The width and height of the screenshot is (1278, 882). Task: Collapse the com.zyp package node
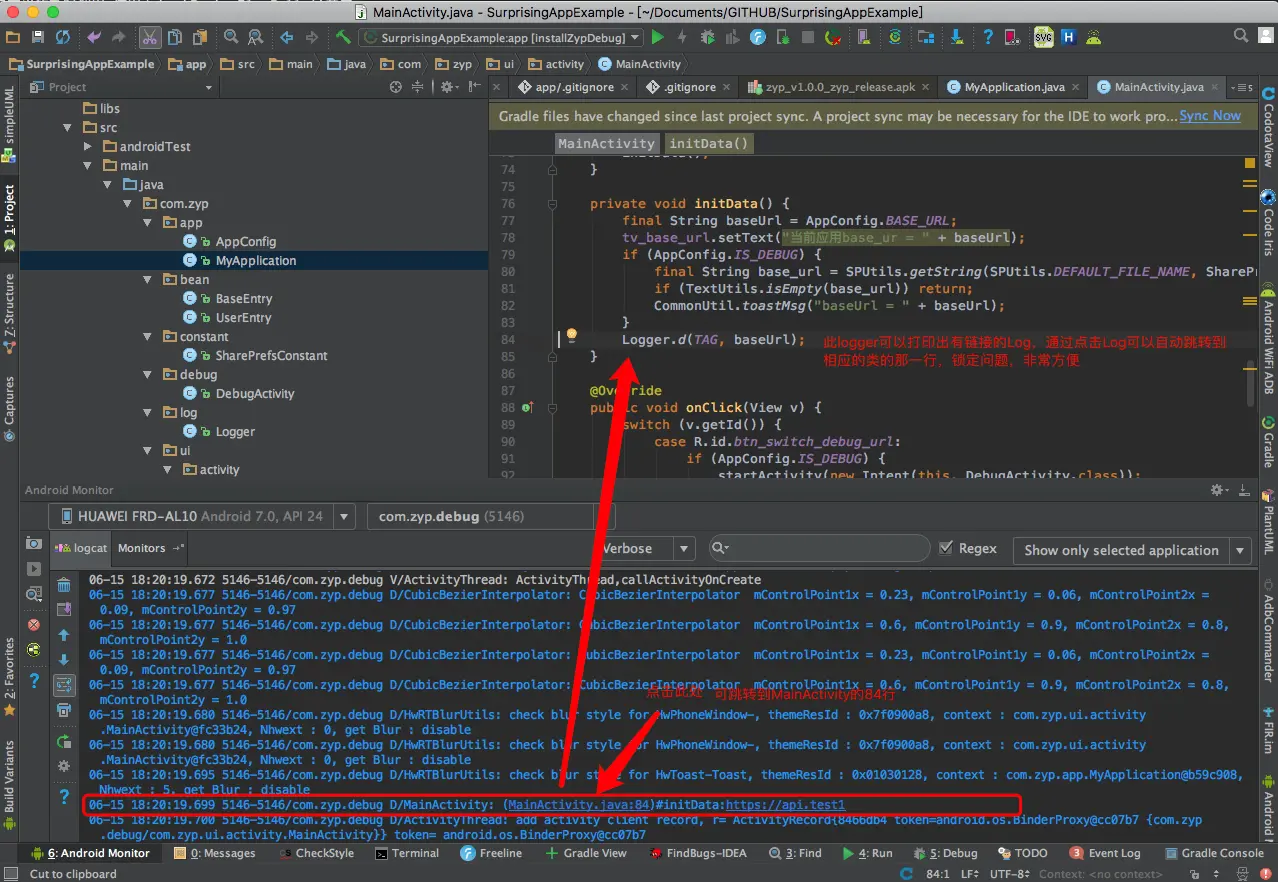[x=127, y=203]
